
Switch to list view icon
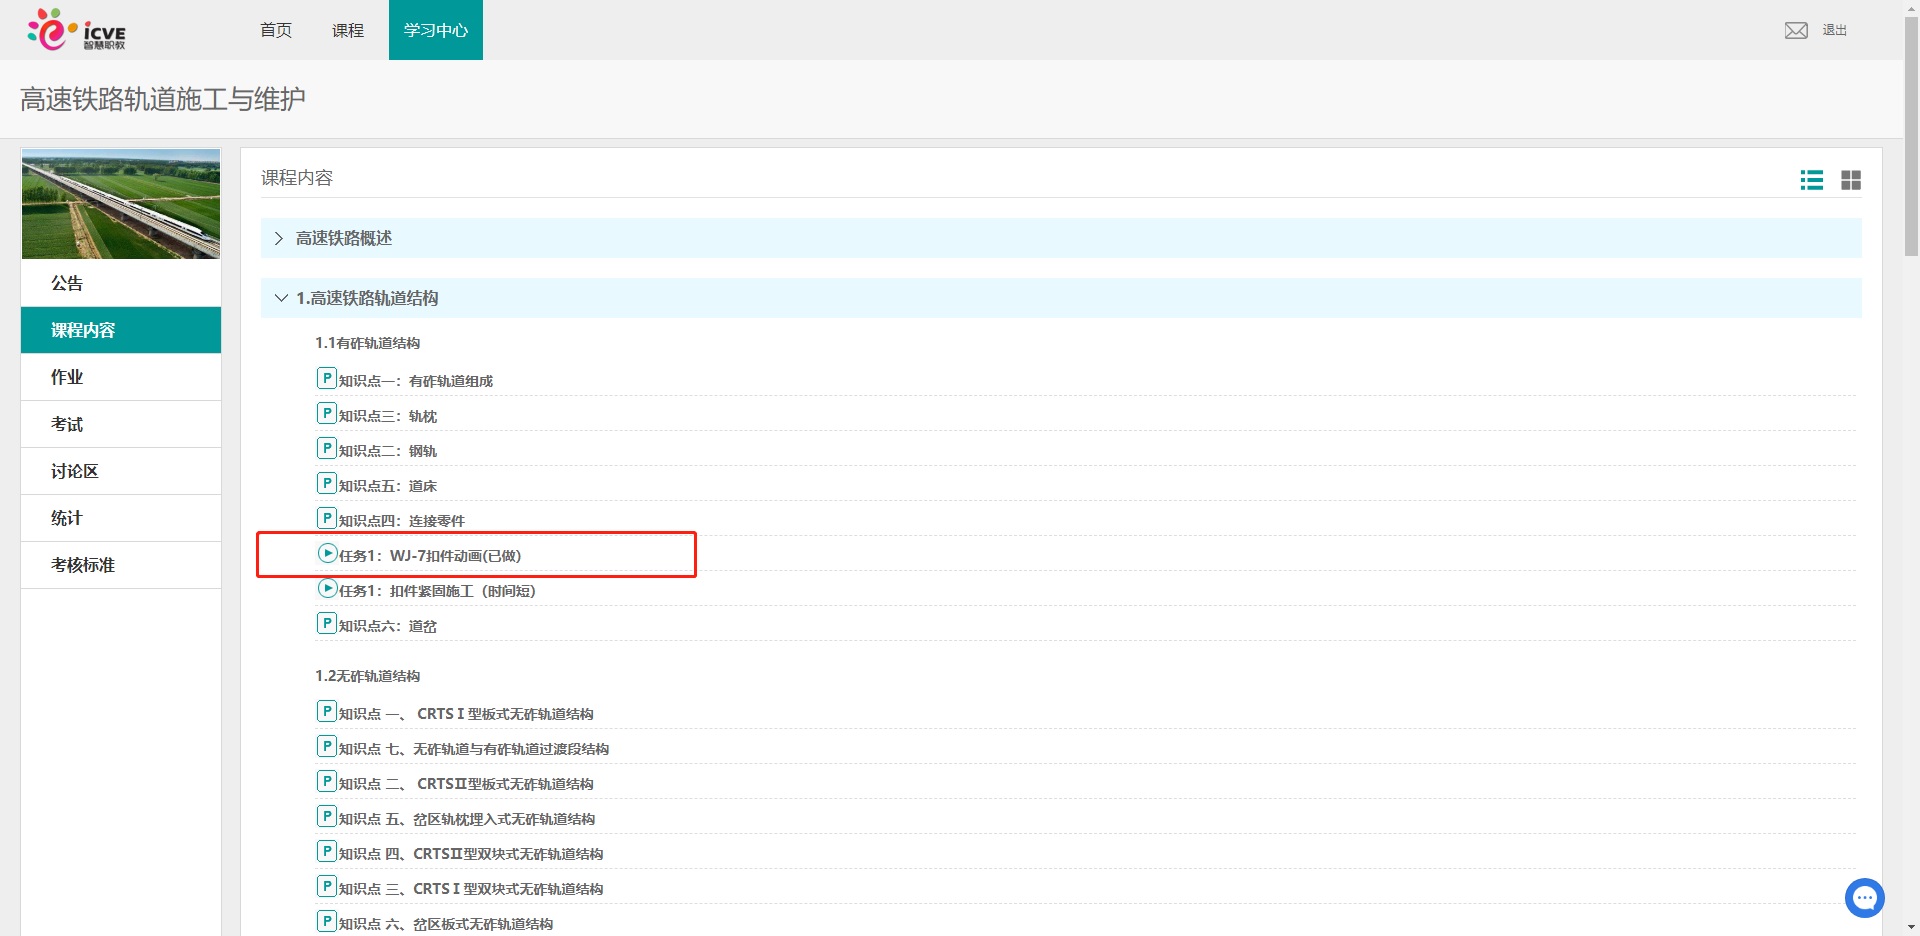pyautogui.click(x=1811, y=180)
